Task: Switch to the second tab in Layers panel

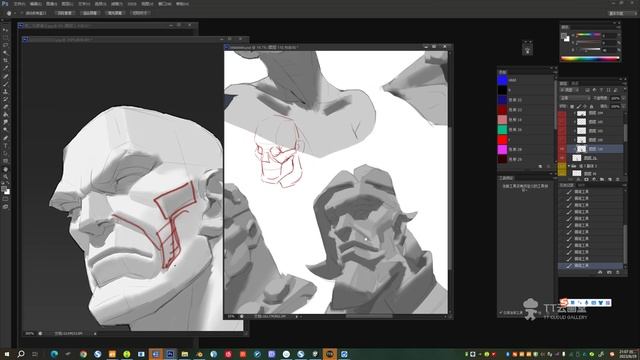Action: 575,83
